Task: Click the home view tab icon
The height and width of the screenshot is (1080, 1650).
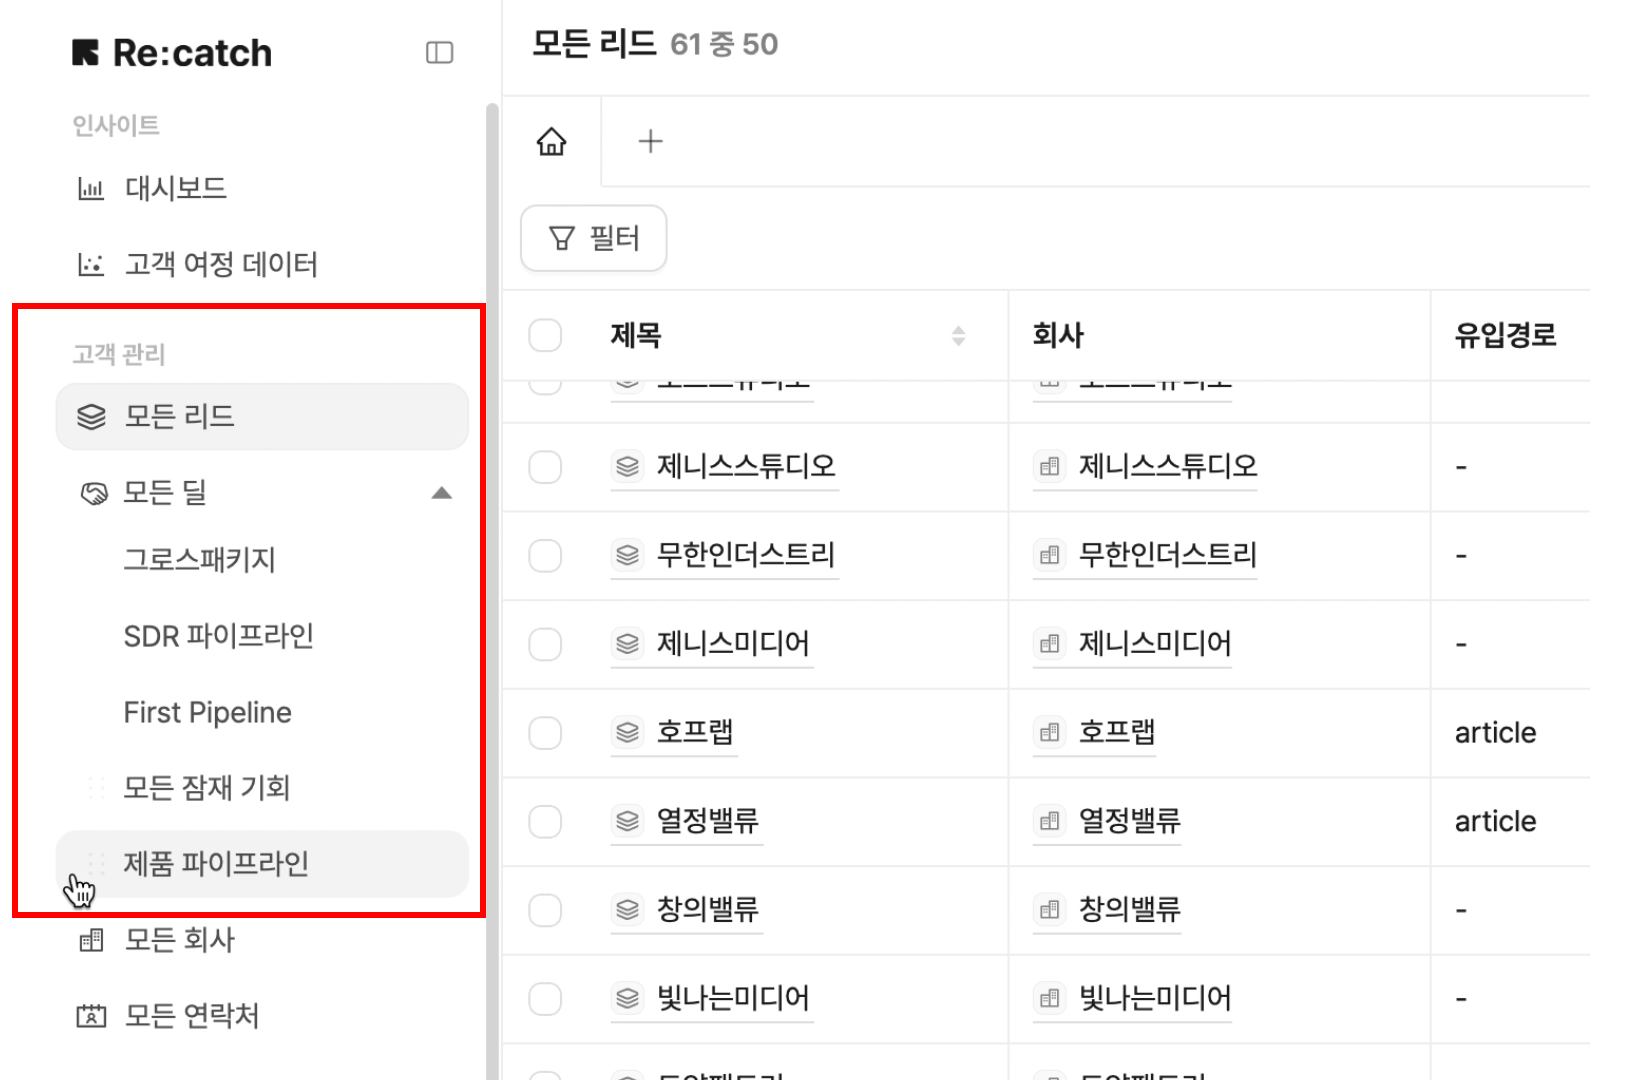Action: [551, 142]
